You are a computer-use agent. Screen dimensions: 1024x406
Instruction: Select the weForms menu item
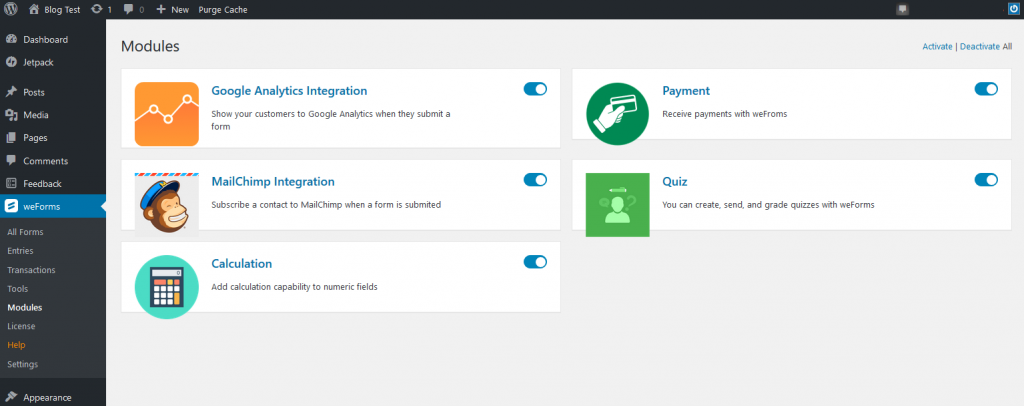pyautogui.click(x=53, y=206)
